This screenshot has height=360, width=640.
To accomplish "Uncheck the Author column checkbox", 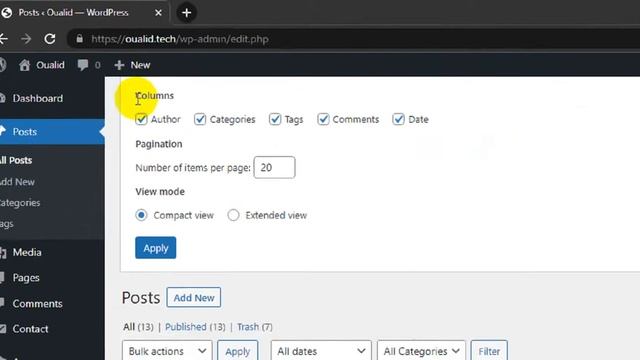I will [141, 119].
